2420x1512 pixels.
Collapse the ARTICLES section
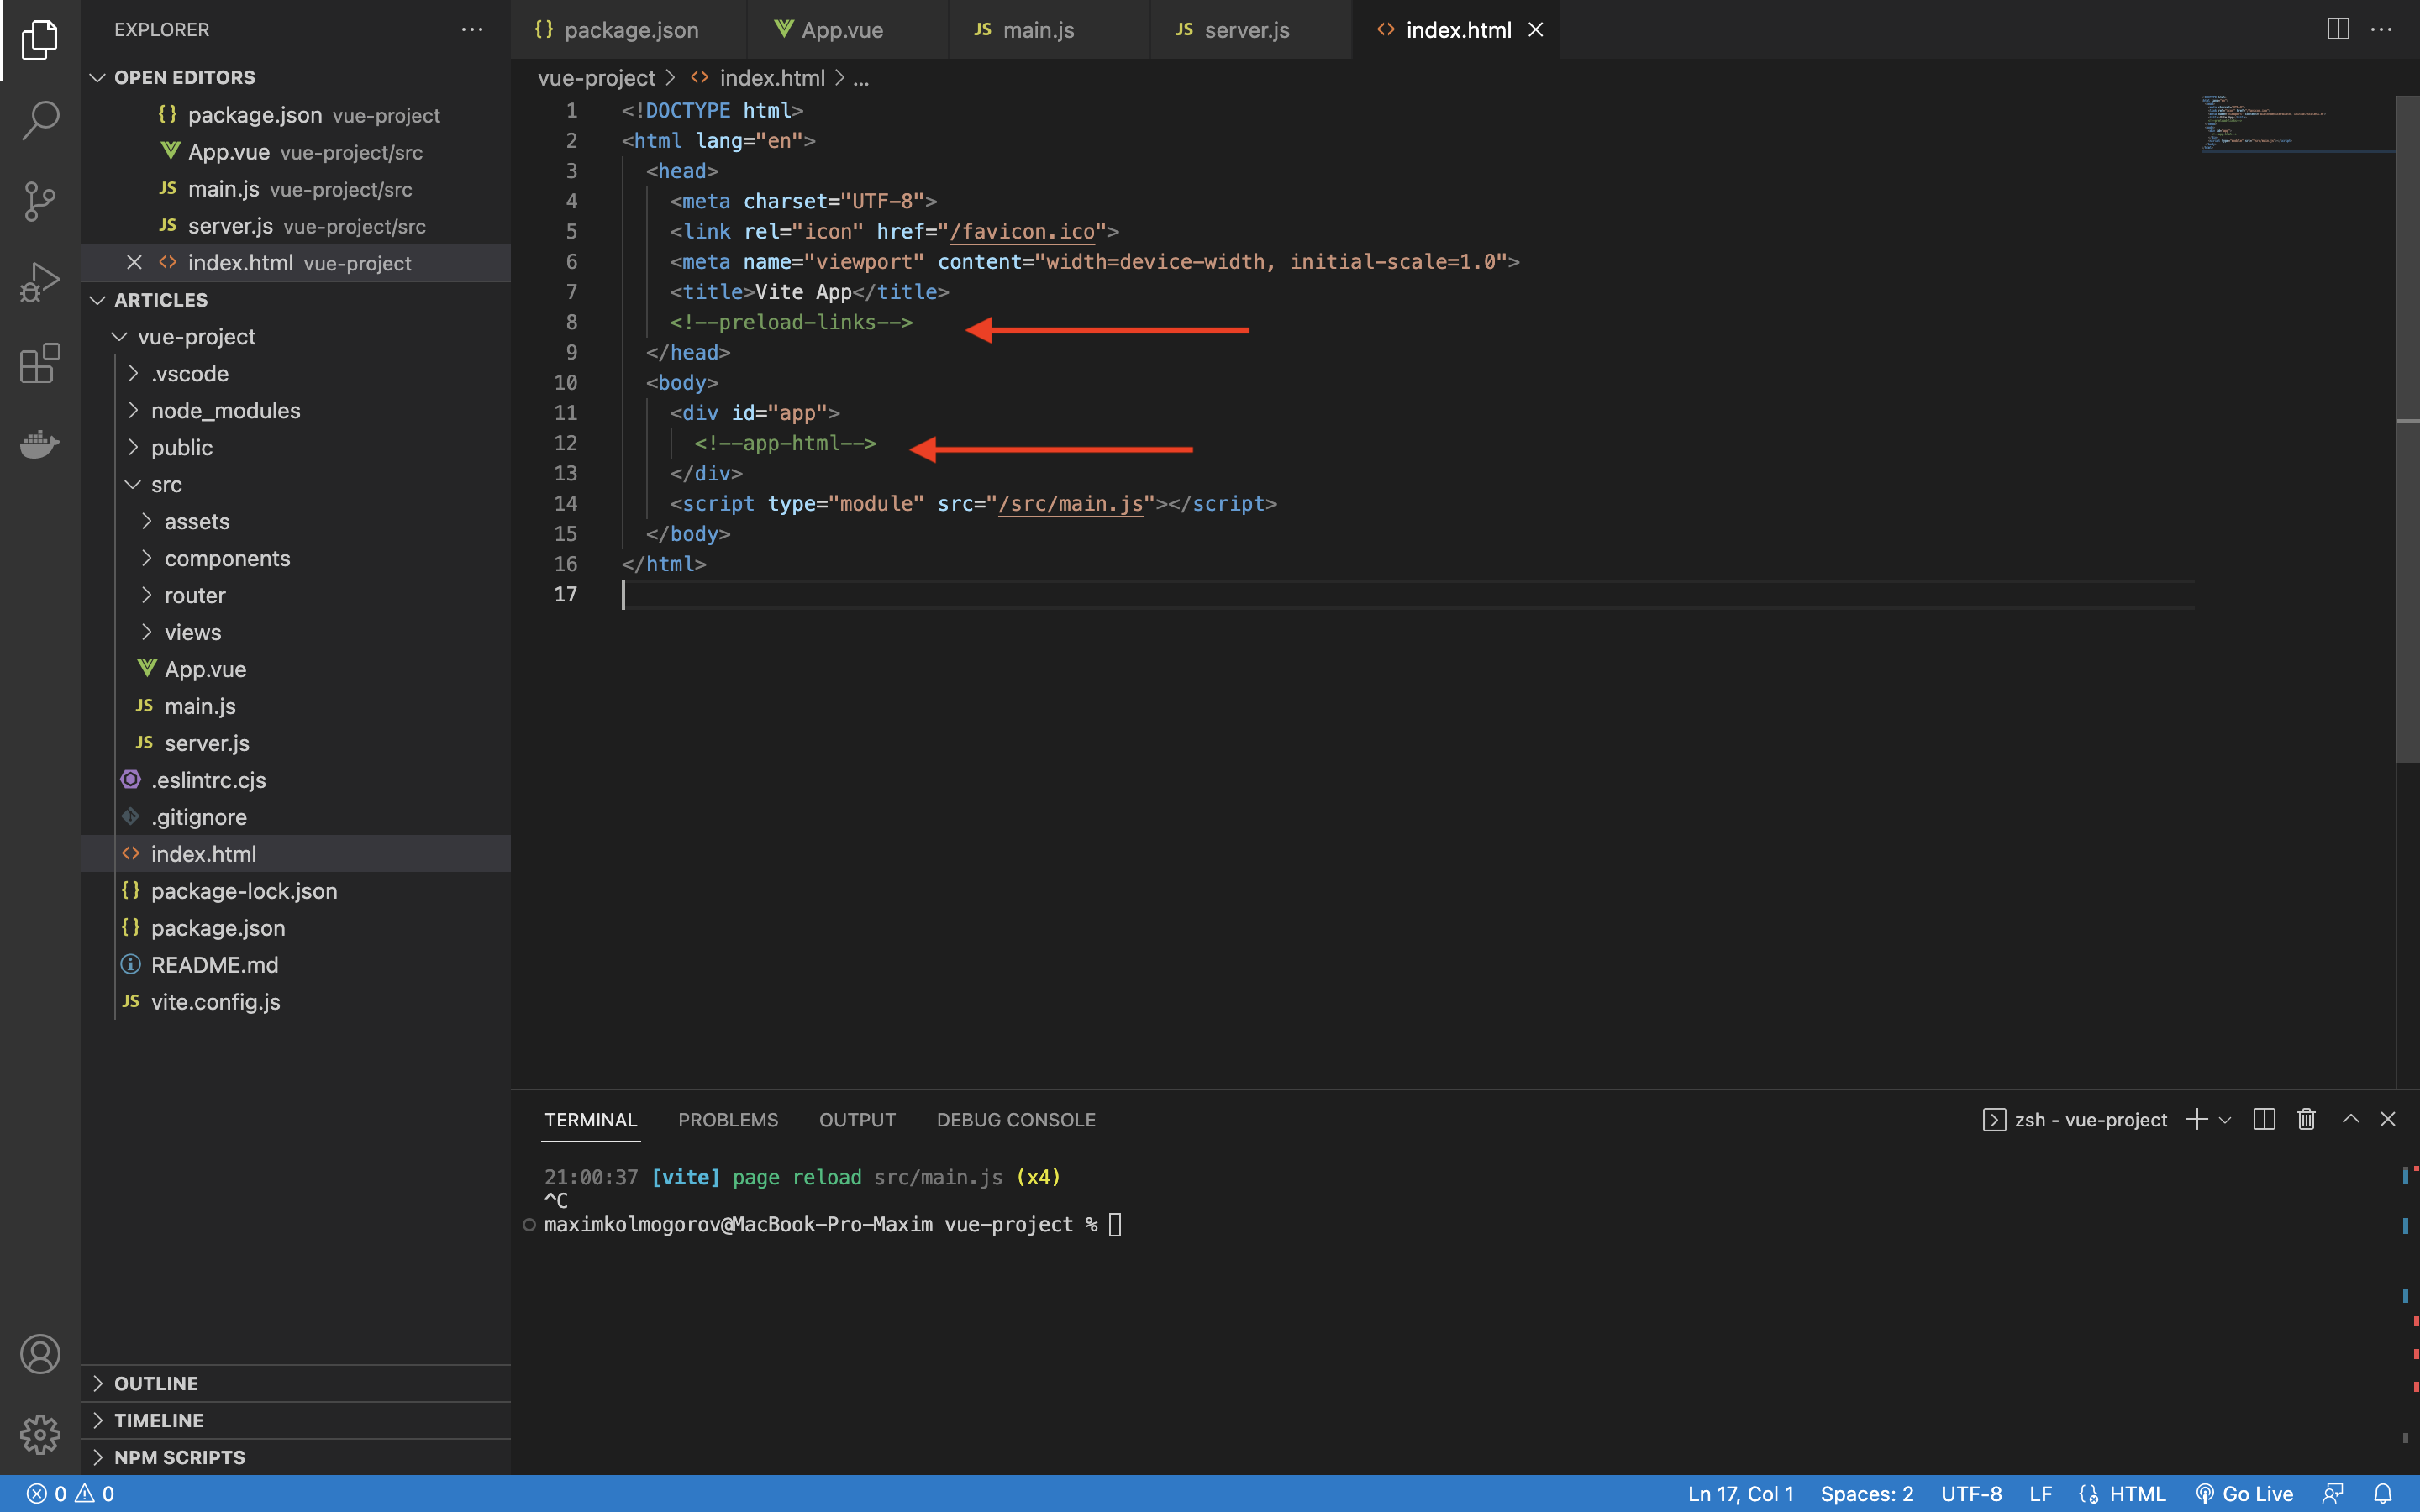[295, 300]
